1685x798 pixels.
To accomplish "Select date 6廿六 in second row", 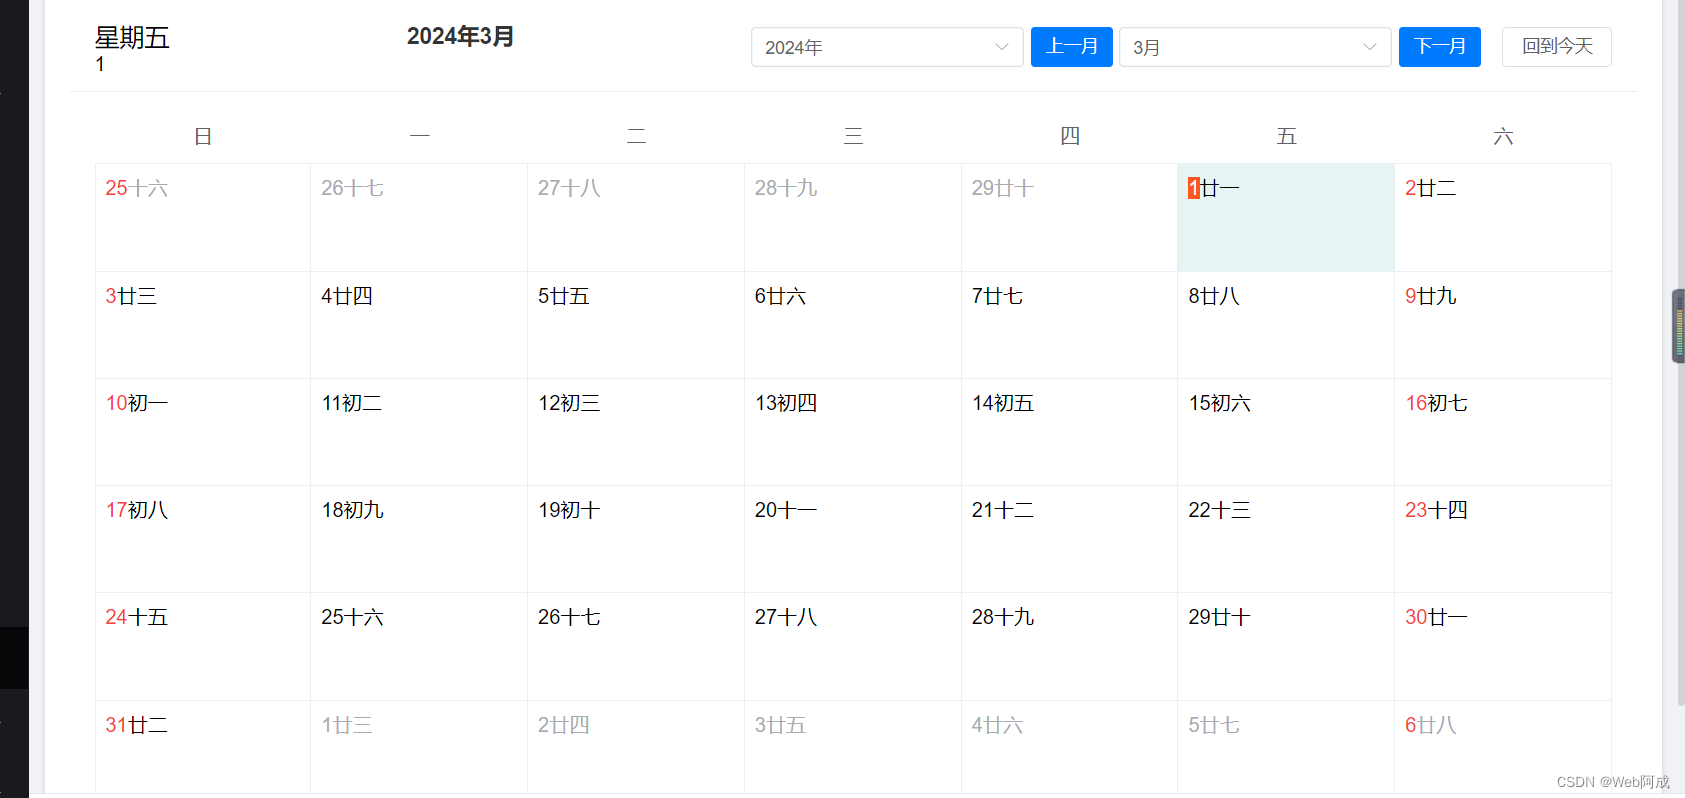I will pos(853,325).
